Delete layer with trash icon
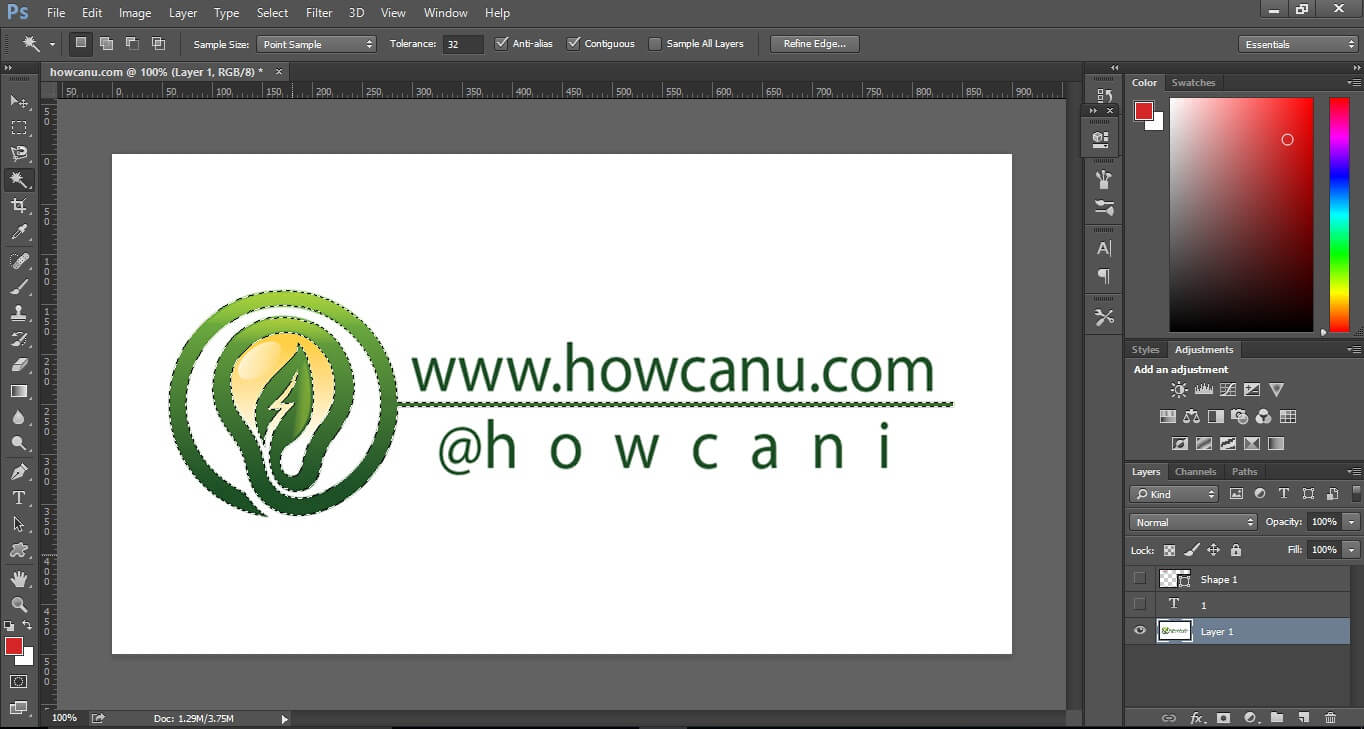Viewport: 1364px width, 729px height. [1330, 718]
